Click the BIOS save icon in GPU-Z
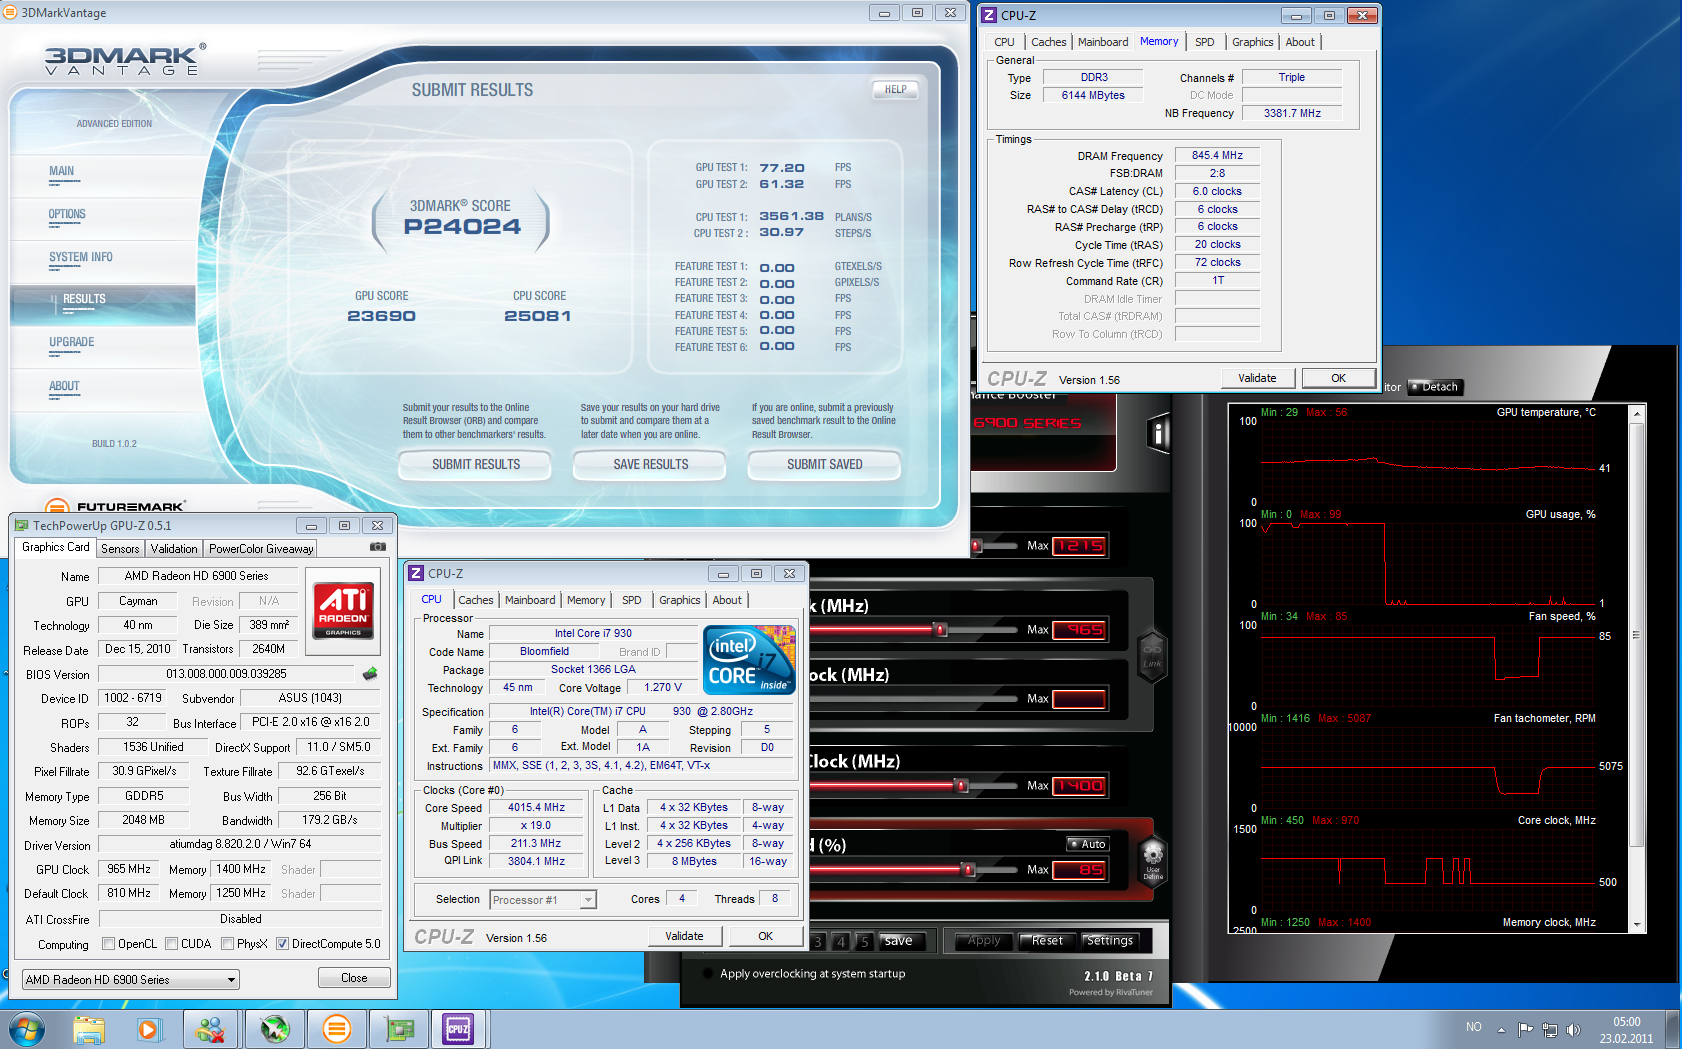 coord(370,673)
